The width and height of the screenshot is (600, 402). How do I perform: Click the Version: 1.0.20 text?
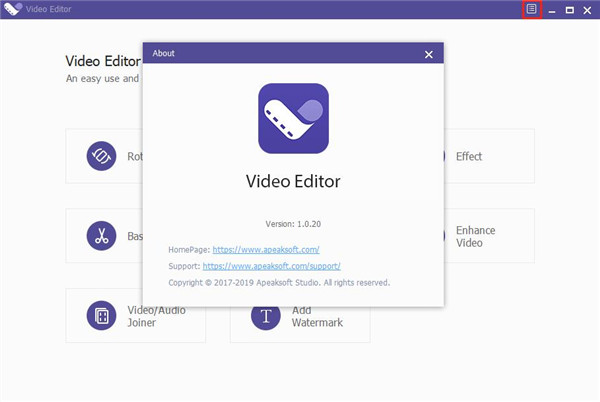pos(293,224)
